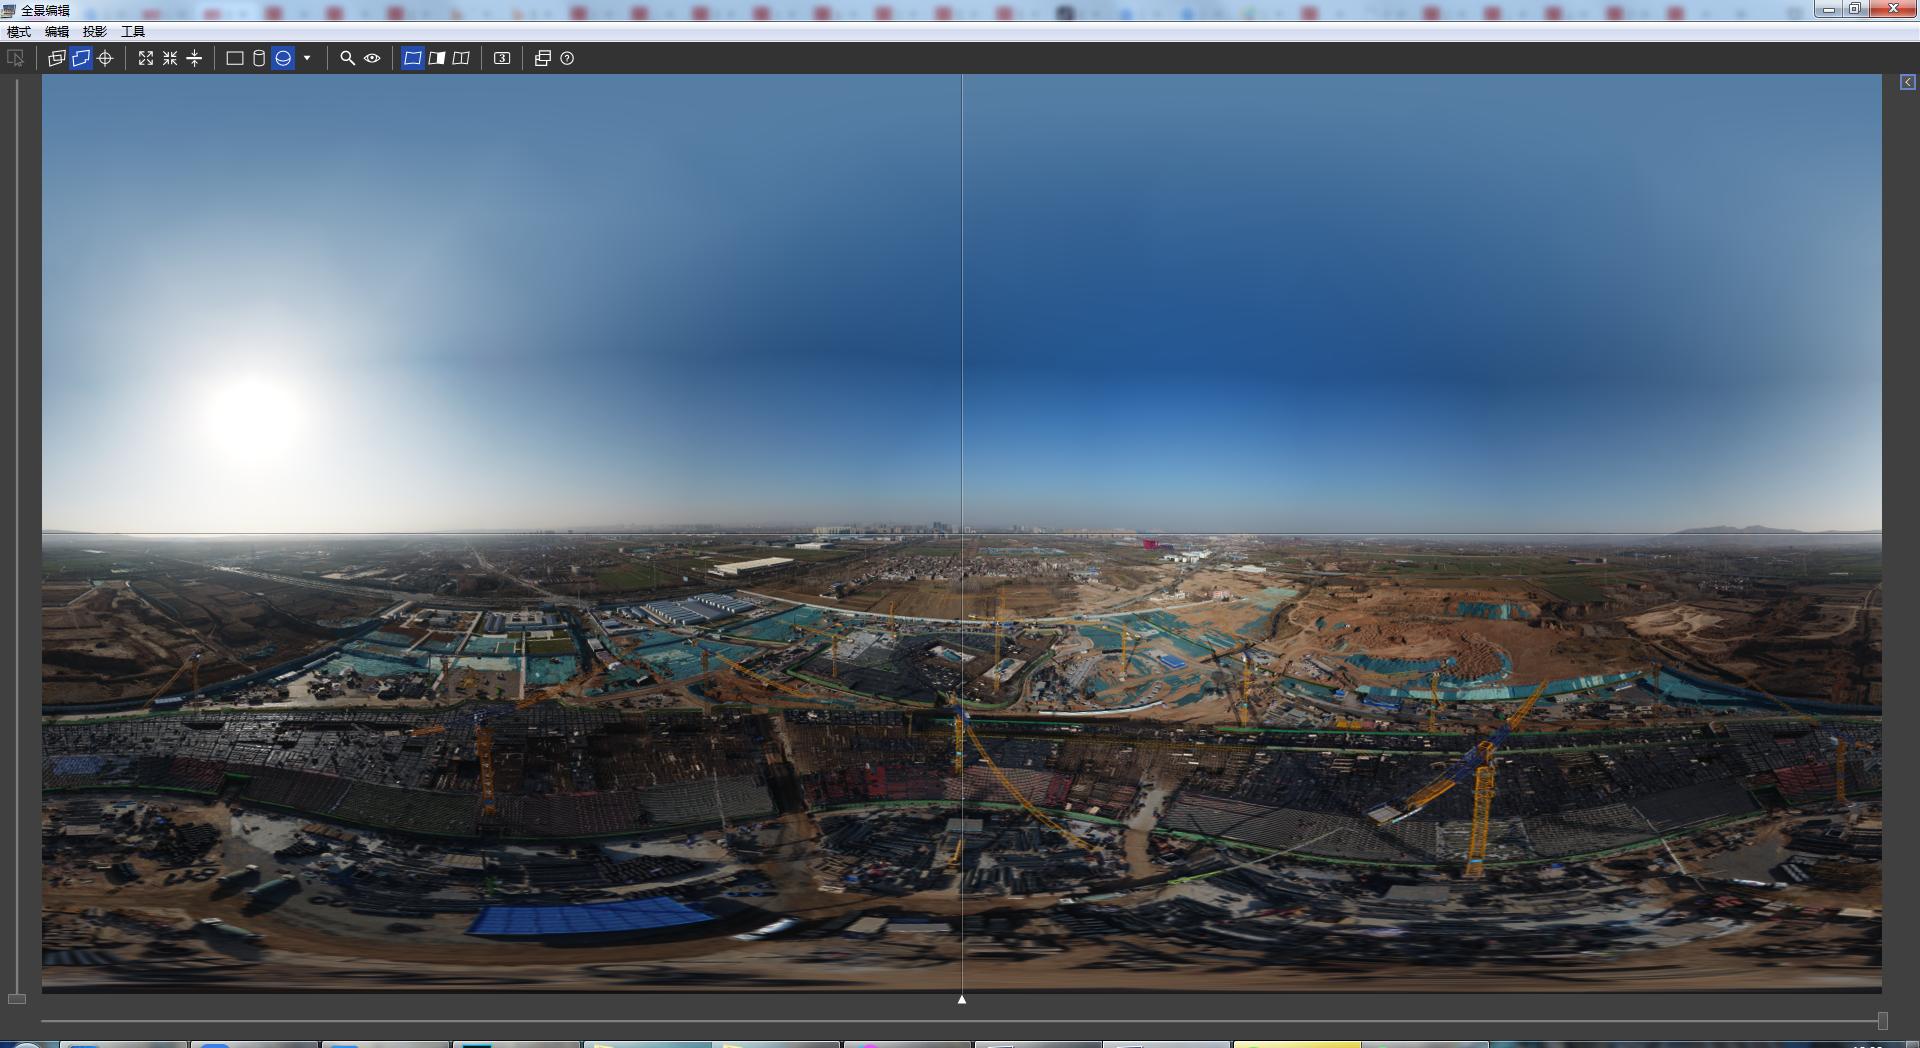1920x1048 pixels.
Task: Open the help question mark icon
Action: tap(567, 58)
